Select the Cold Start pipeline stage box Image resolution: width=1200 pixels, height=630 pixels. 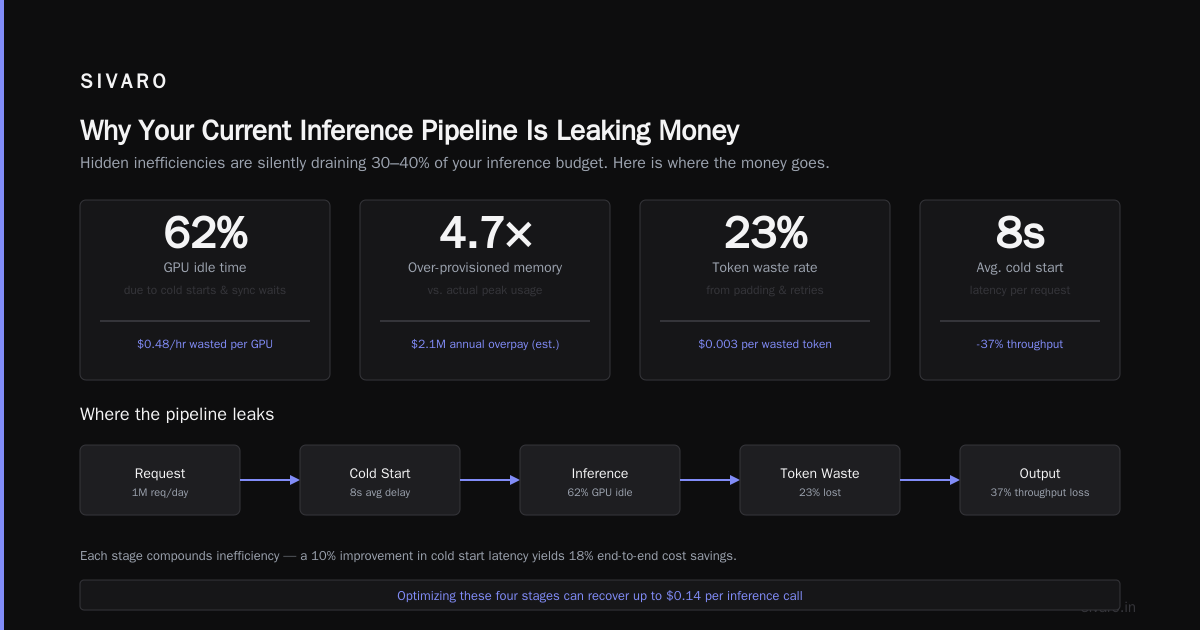click(x=380, y=480)
